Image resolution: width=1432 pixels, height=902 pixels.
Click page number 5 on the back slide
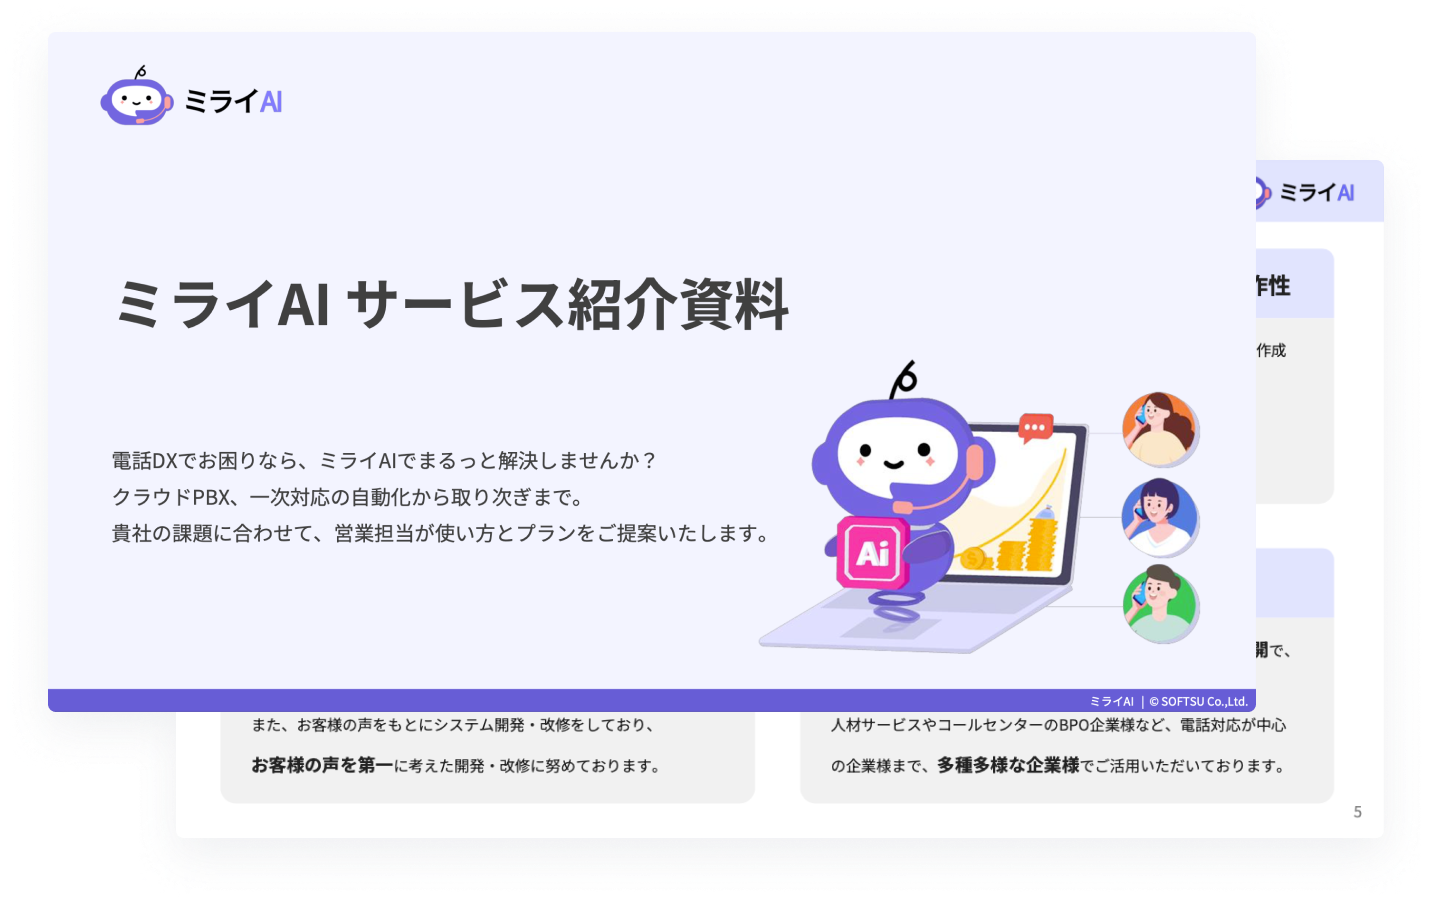pos(1357,812)
